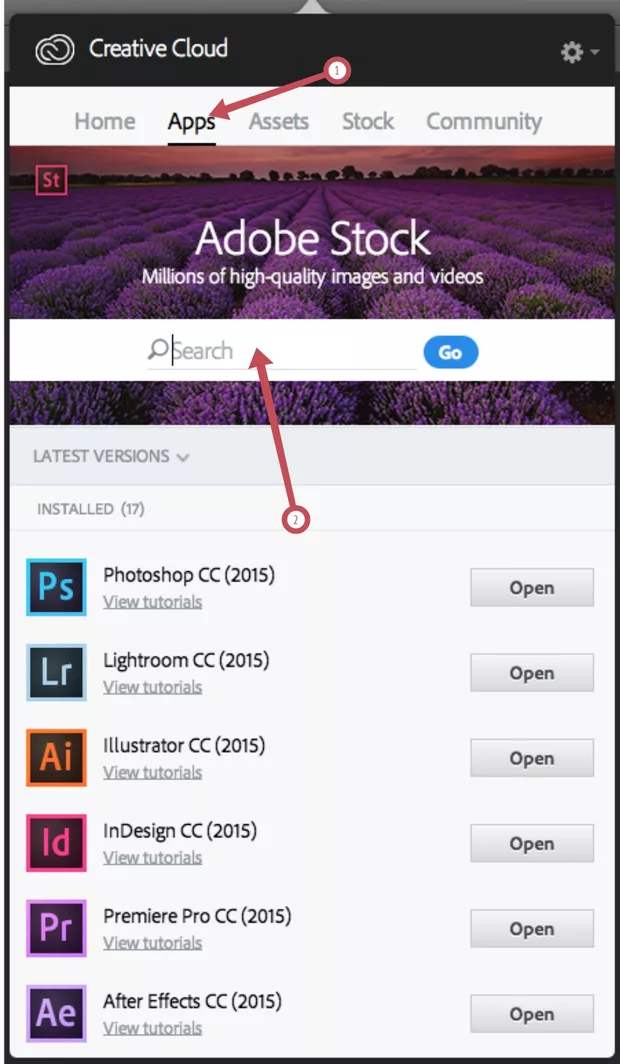View tutorials link for Lightroom CC
Image resolution: width=620 pixels, height=1064 pixels.
coord(152,687)
